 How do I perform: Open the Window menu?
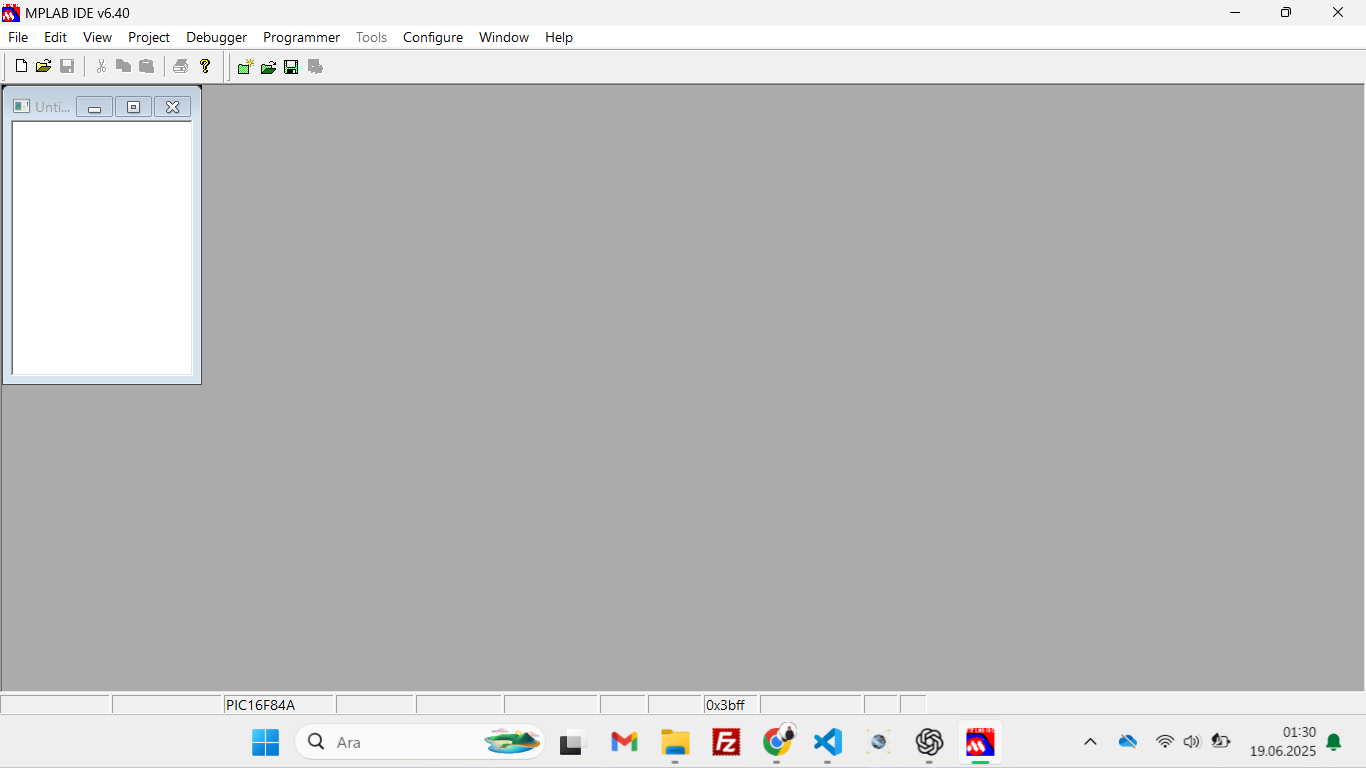pyautogui.click(x=504, y=37)
